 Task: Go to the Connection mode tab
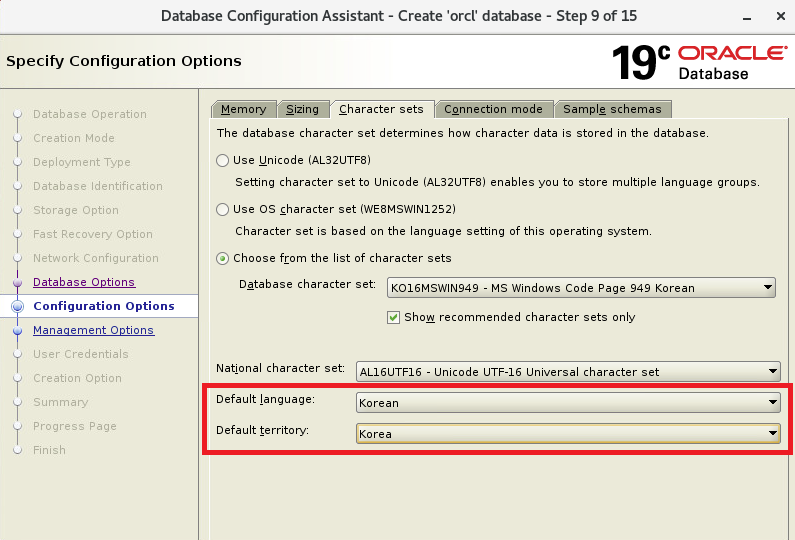(493, 109)
